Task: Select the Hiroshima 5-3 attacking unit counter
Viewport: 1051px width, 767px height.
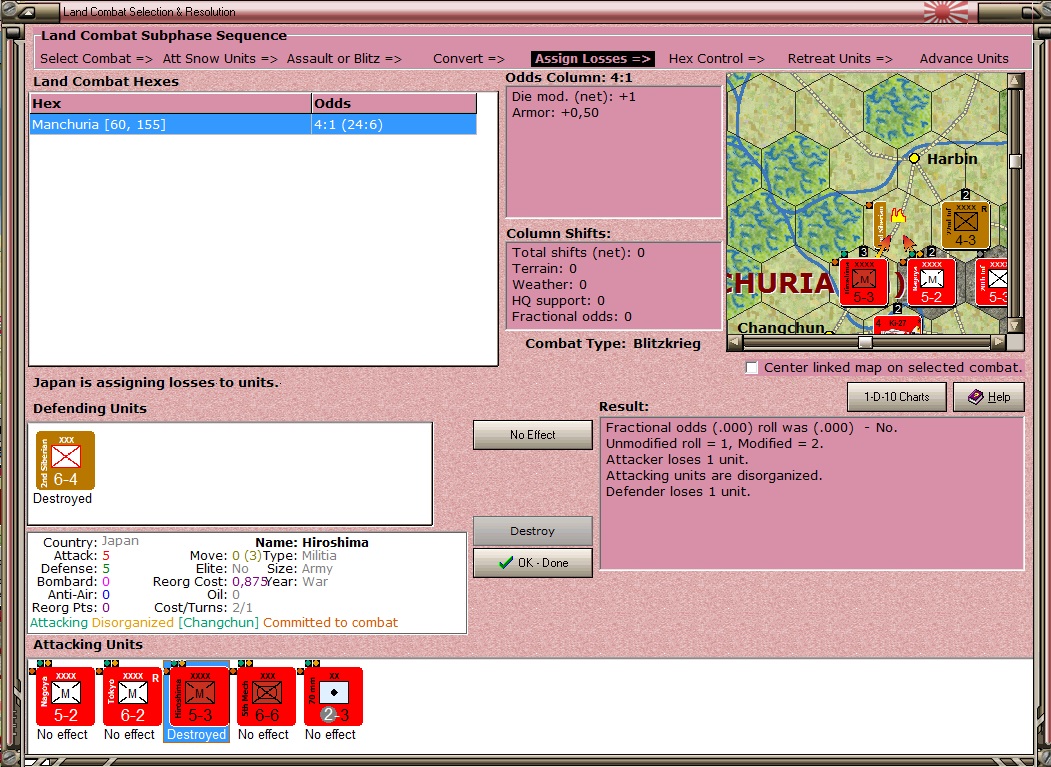Action: click(199, 696)
